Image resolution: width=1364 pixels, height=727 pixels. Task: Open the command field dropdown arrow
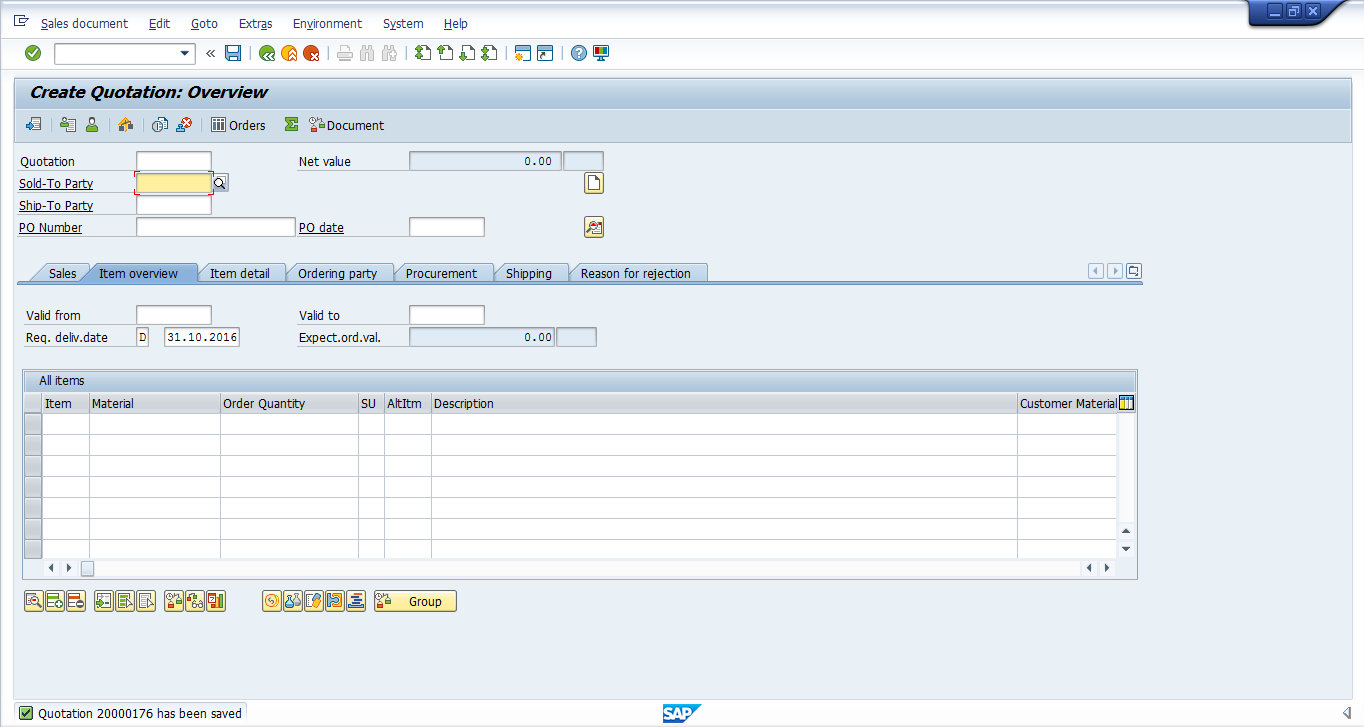click(185, 53)
